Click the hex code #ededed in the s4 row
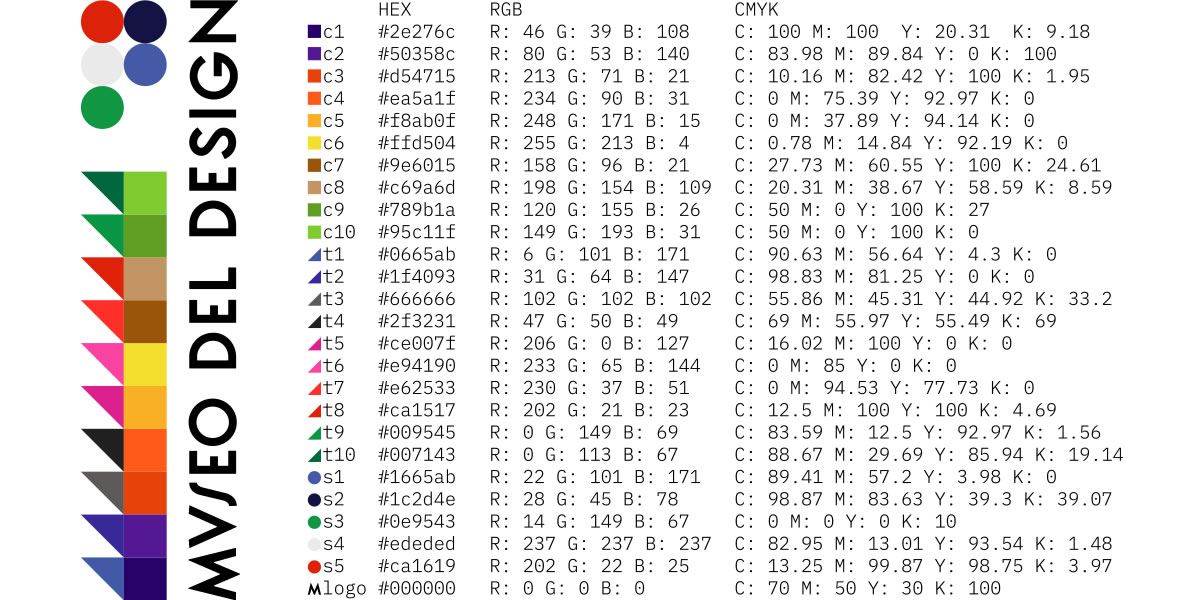This screenshot has height=600, width=1200. (417, 545)
